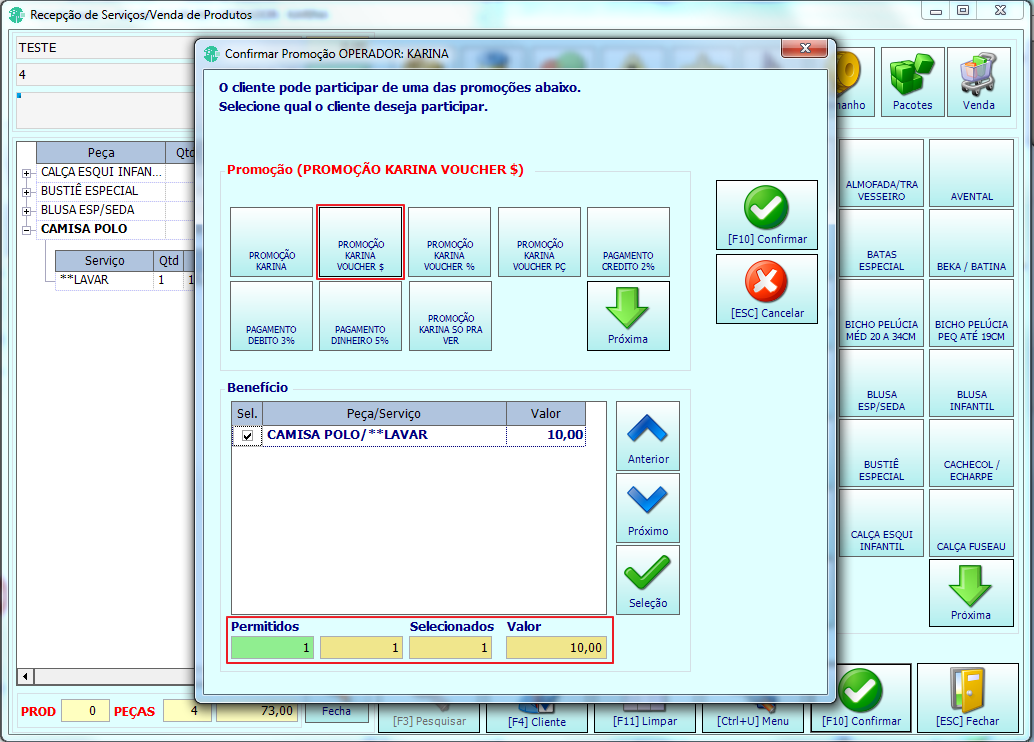This screenshot has width=1034, height=742.
Task: Toggle checkbox for CAMISA POLO/**LAVAR
Action: (x=247, y=435)
